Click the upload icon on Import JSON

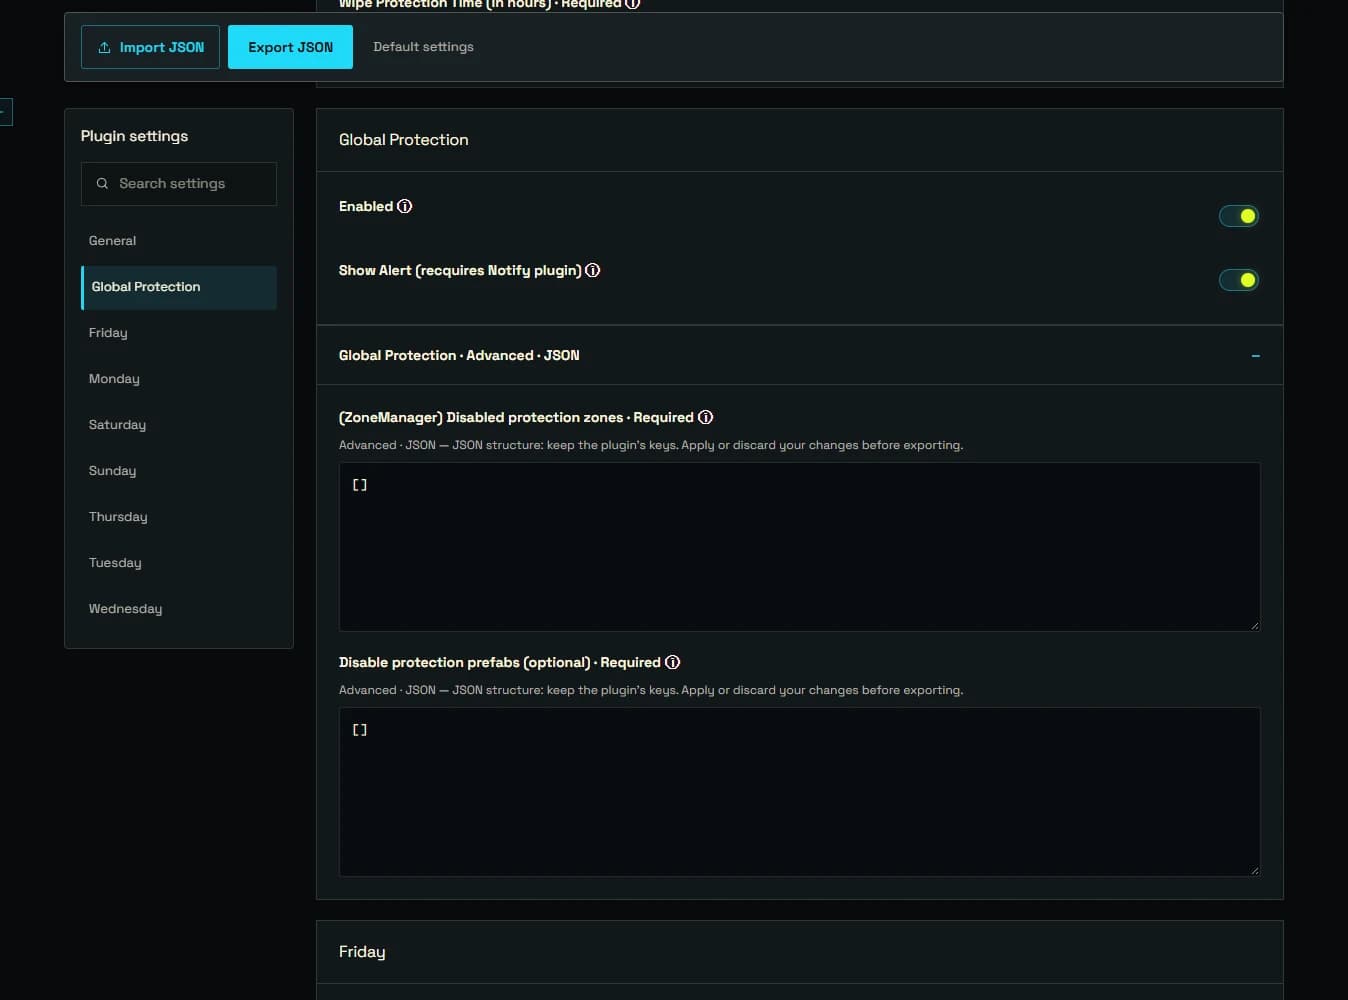(104, 48)
